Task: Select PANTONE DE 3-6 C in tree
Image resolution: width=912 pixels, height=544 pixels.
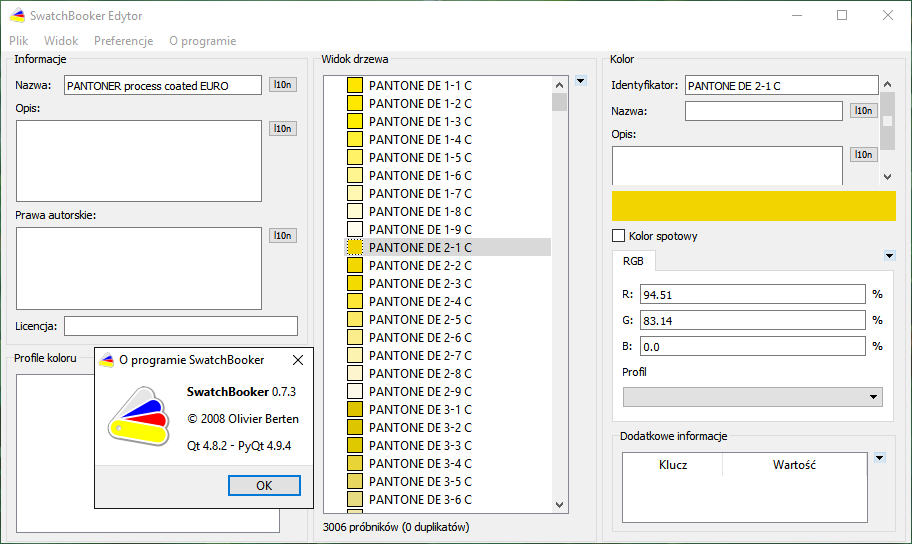Action: click(420, 500)
